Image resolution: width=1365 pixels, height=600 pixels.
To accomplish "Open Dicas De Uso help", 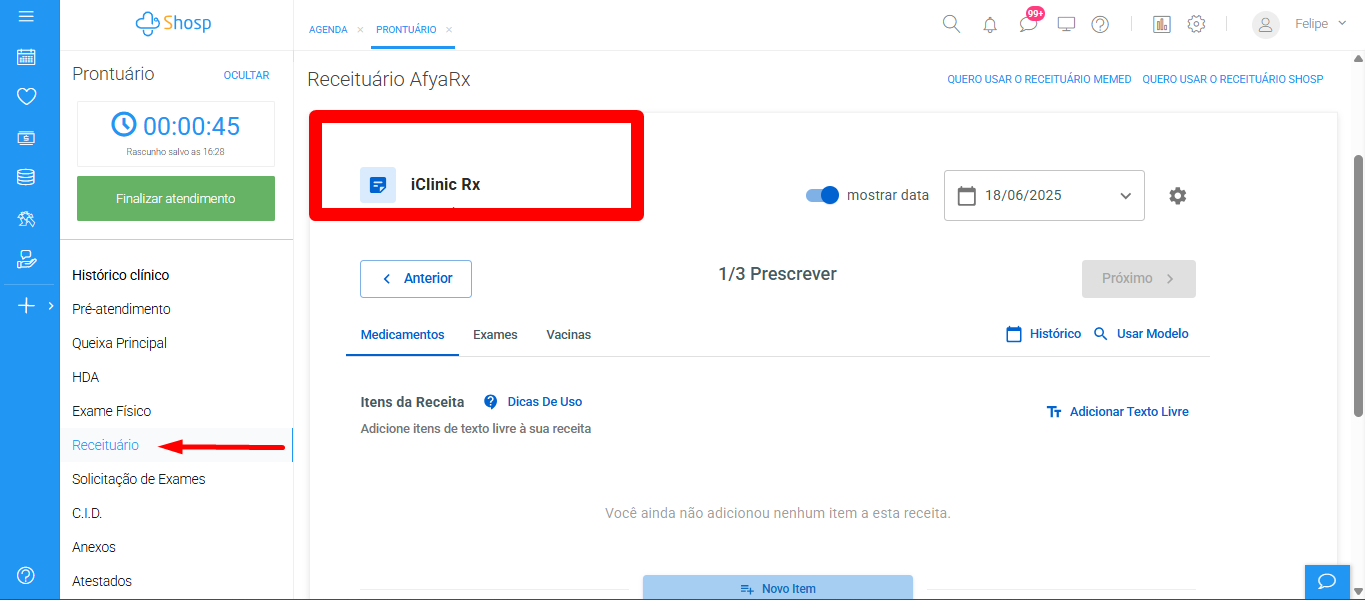I will point(532,402).
